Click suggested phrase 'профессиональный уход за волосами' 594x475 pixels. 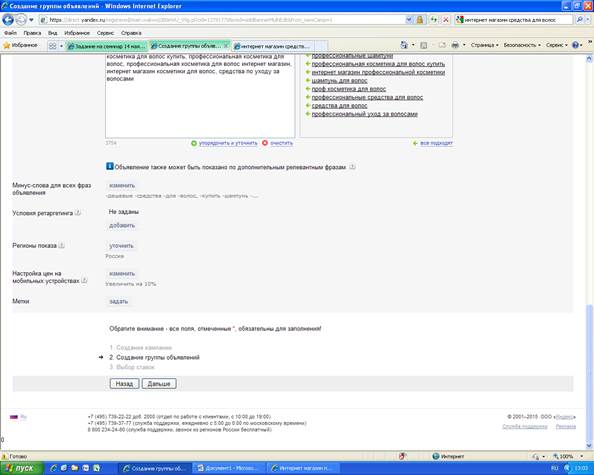pos(364,114)
